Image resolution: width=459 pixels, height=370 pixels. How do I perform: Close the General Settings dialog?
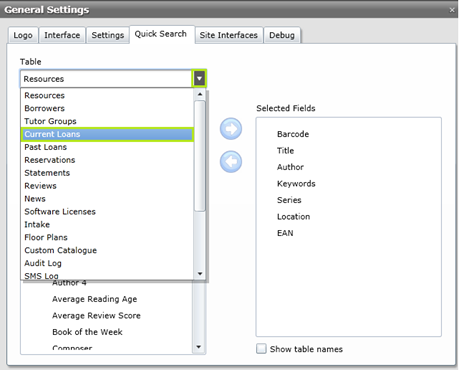tap(452, 10)
